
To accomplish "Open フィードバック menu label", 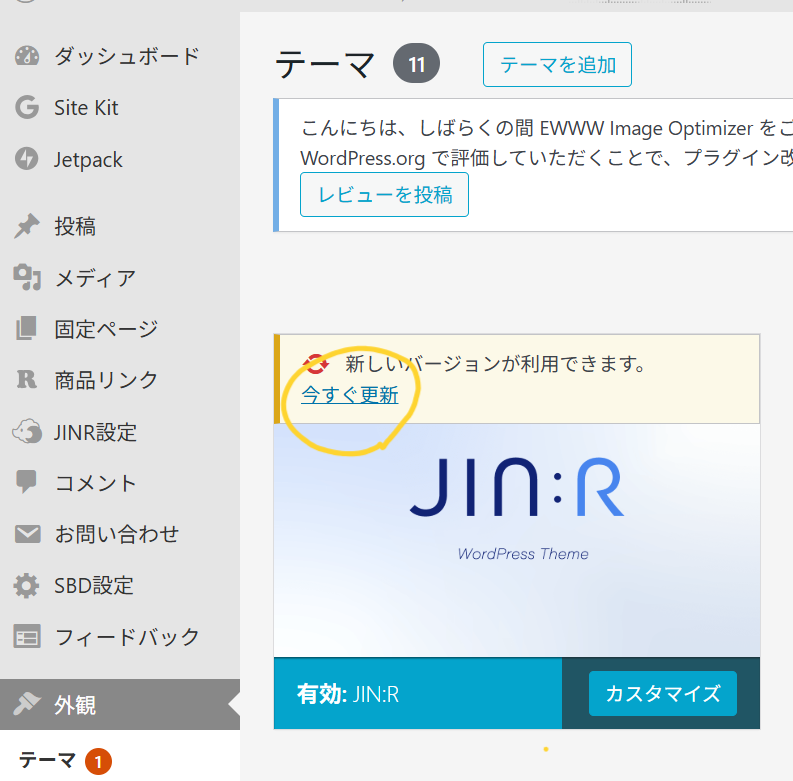I will pyautogui.click(x=126, y=637).
